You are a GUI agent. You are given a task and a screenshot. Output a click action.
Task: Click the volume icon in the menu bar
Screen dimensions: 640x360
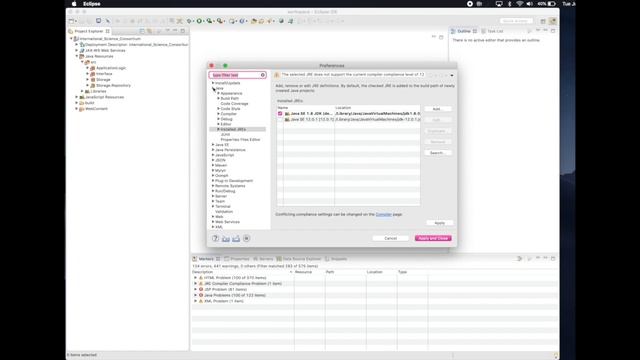pos(529,4)
